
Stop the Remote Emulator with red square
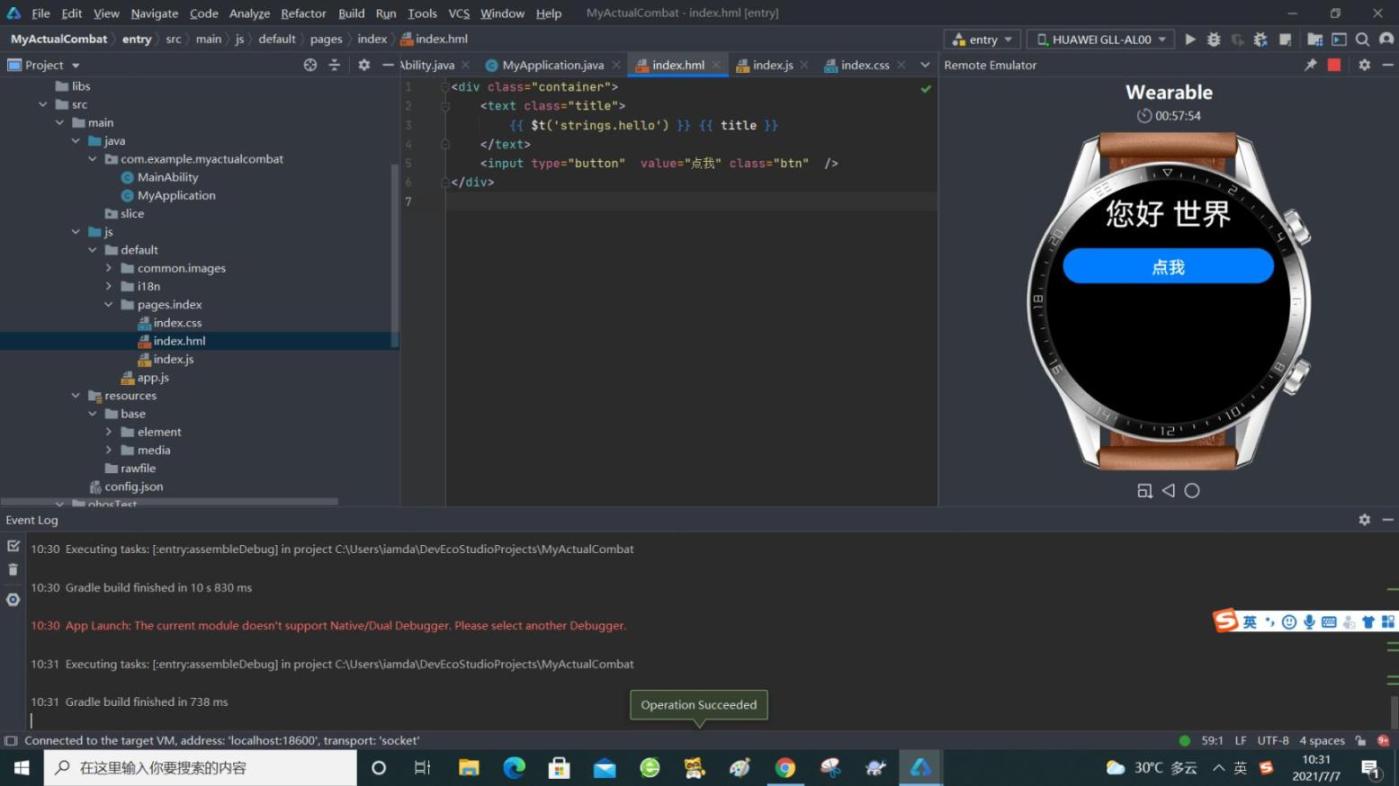tap(1334, 65)
